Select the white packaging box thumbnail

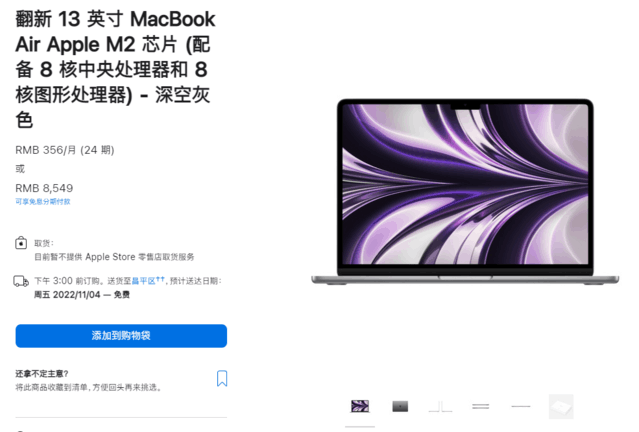coord(561,406)
